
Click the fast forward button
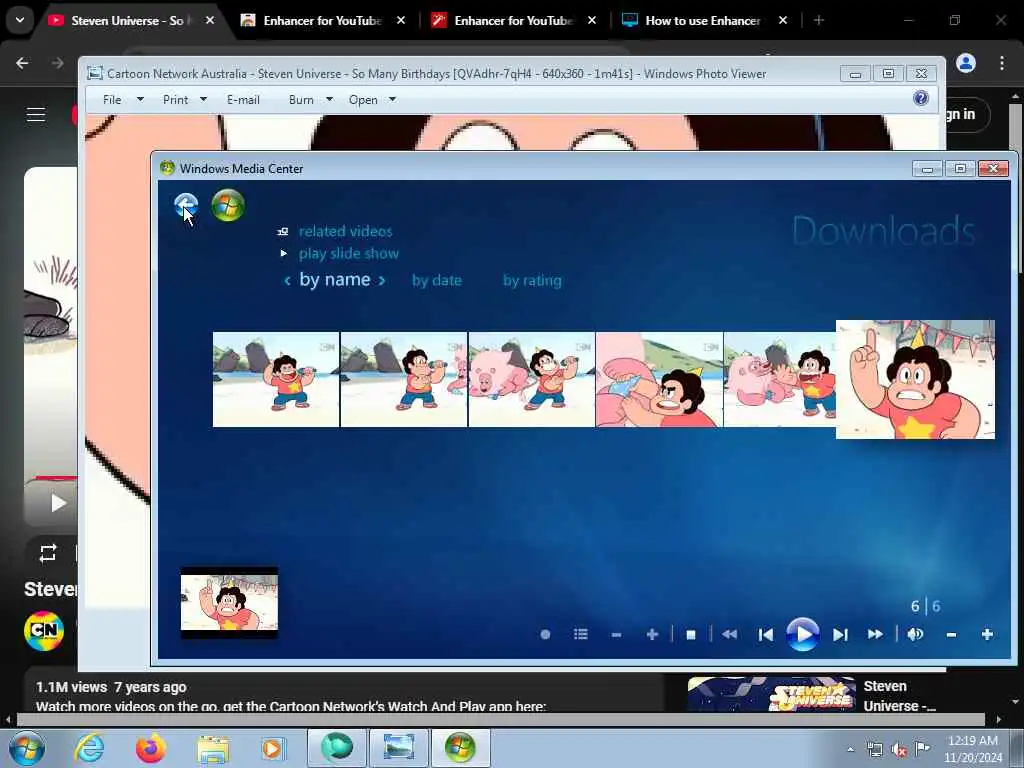click(x=875, y=634)
